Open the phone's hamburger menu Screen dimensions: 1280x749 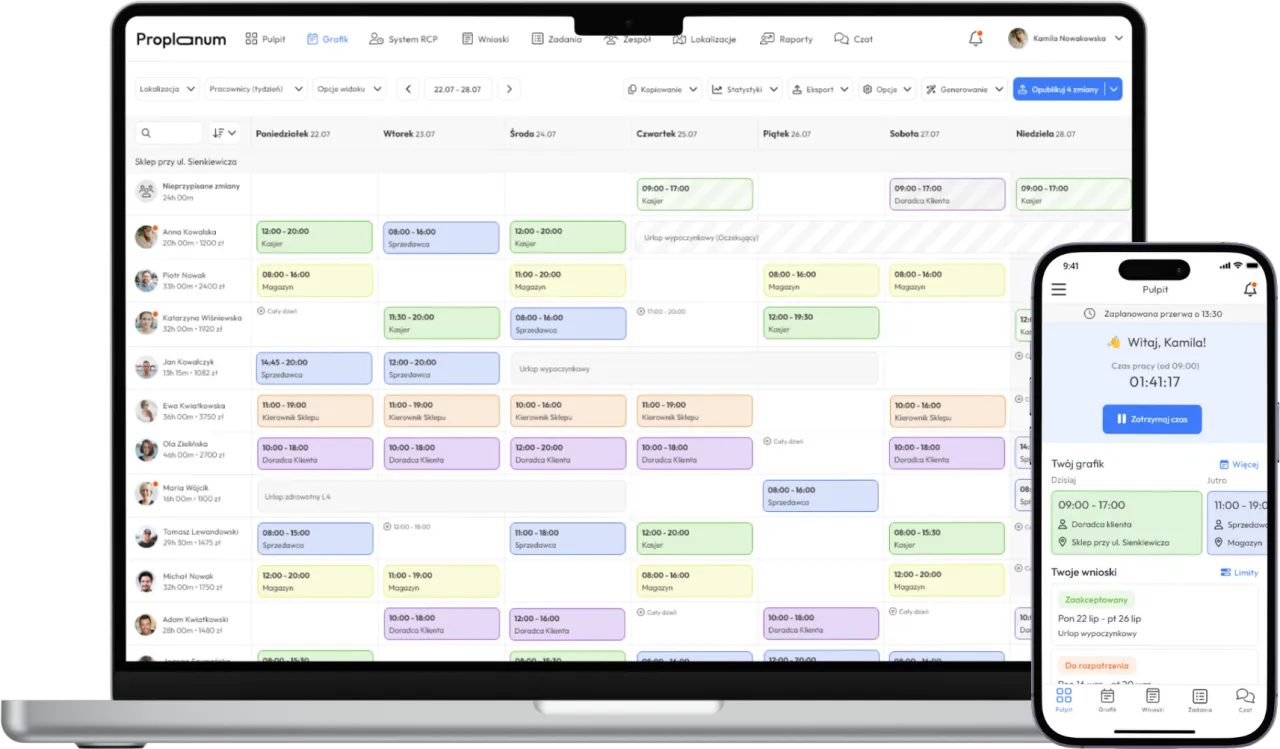[1059, 290]
